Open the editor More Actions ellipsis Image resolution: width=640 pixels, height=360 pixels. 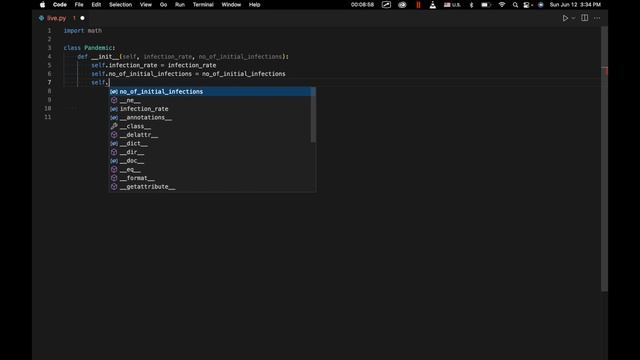[597, 18]
